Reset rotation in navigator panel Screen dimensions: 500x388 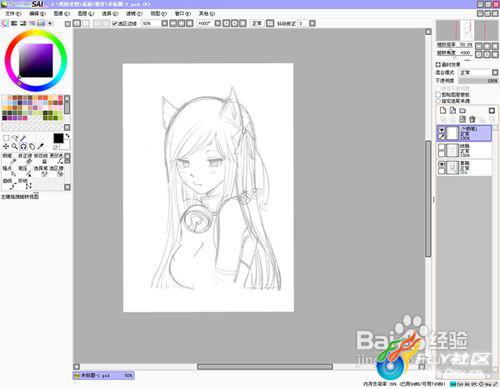pos(495,54)
